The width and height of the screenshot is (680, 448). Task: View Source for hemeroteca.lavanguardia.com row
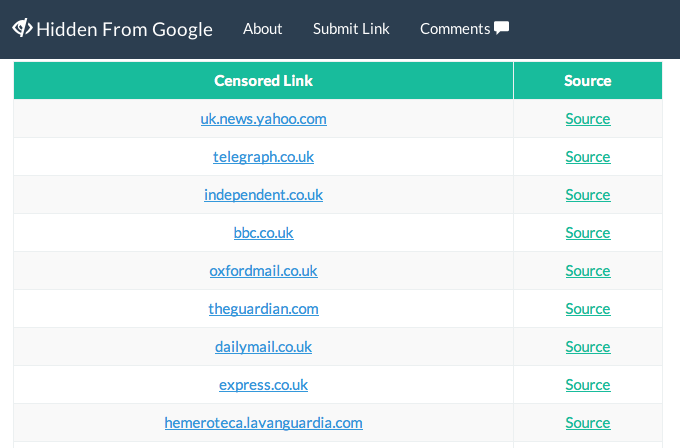tap(588, 423)
